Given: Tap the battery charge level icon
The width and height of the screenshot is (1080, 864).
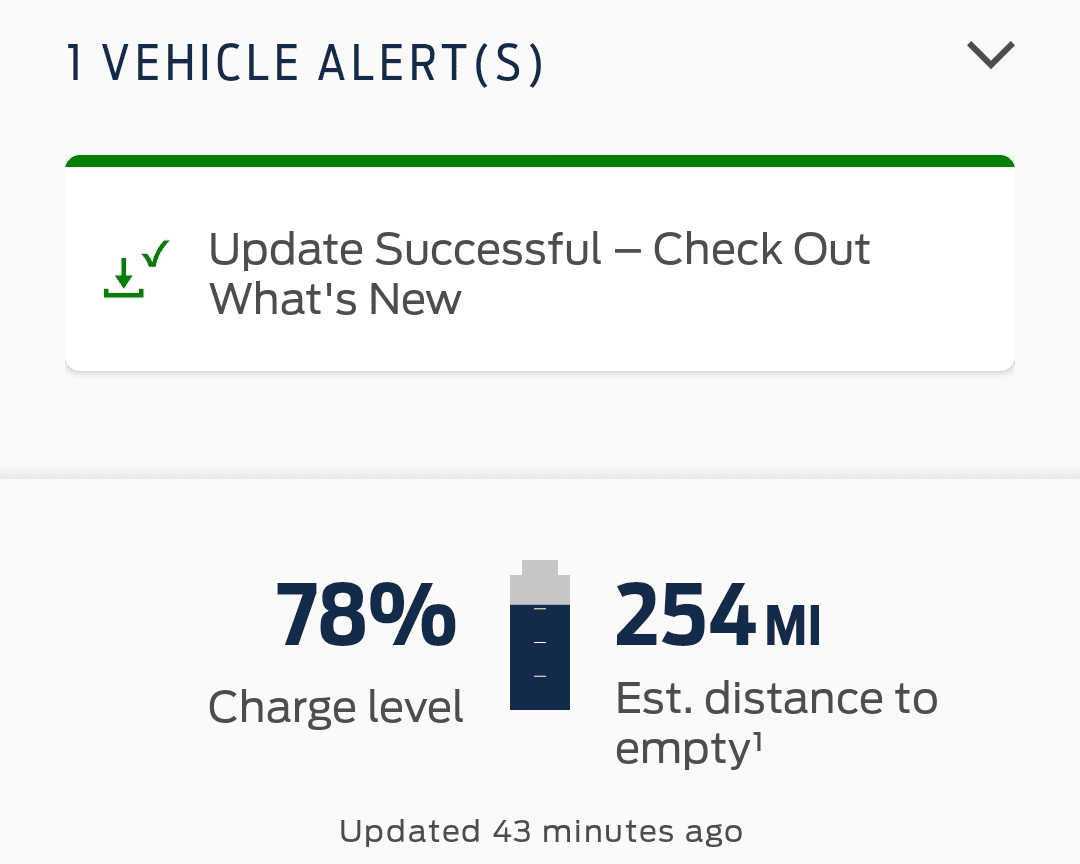Looking at the screenshot, I should coord(540,635).
